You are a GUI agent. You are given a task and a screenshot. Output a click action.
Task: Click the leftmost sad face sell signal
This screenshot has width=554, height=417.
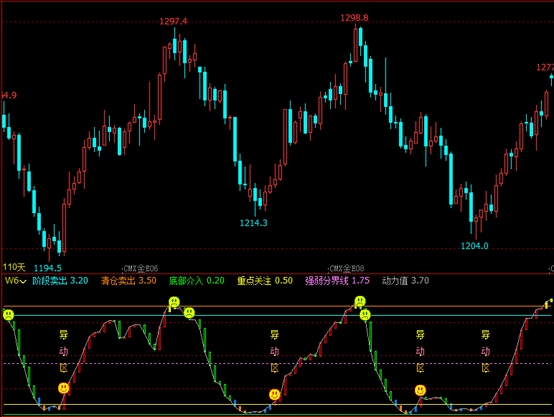[8, 315]
